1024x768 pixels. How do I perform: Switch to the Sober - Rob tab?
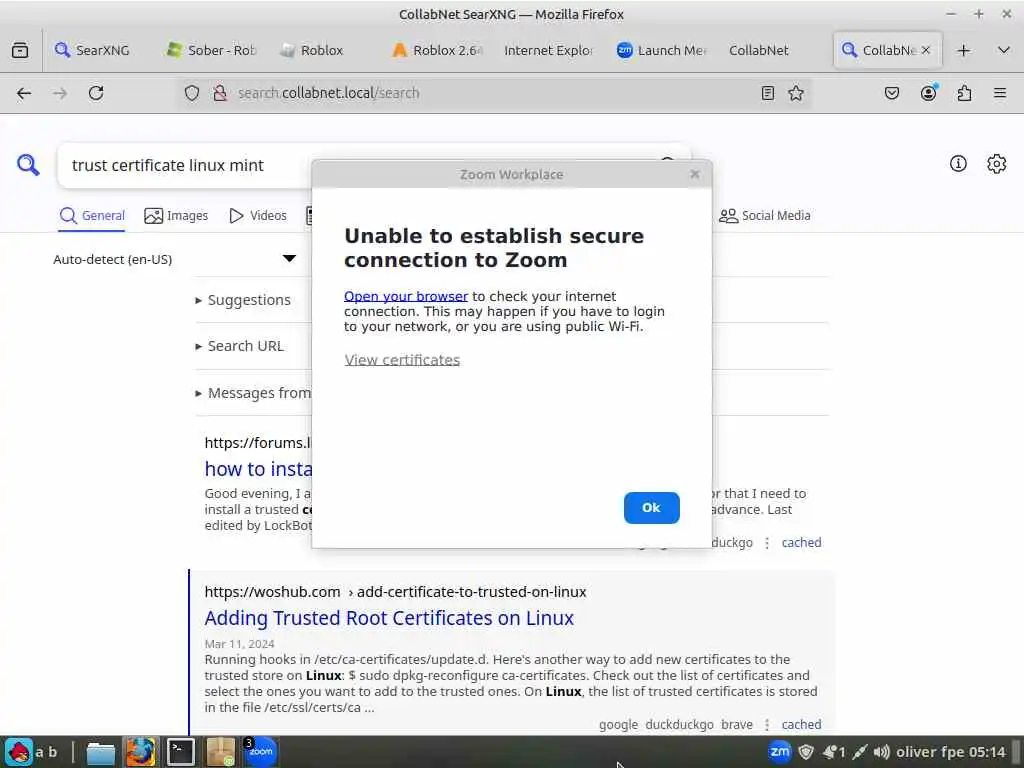point(212,50)
